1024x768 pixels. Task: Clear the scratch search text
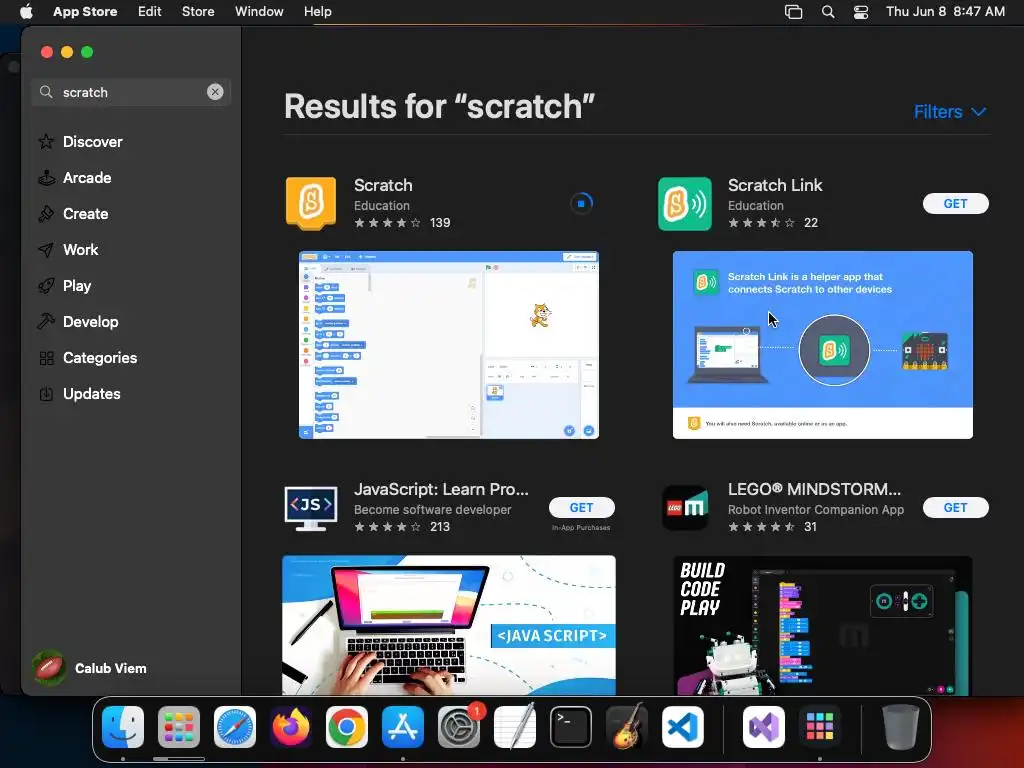click(215, 92)
